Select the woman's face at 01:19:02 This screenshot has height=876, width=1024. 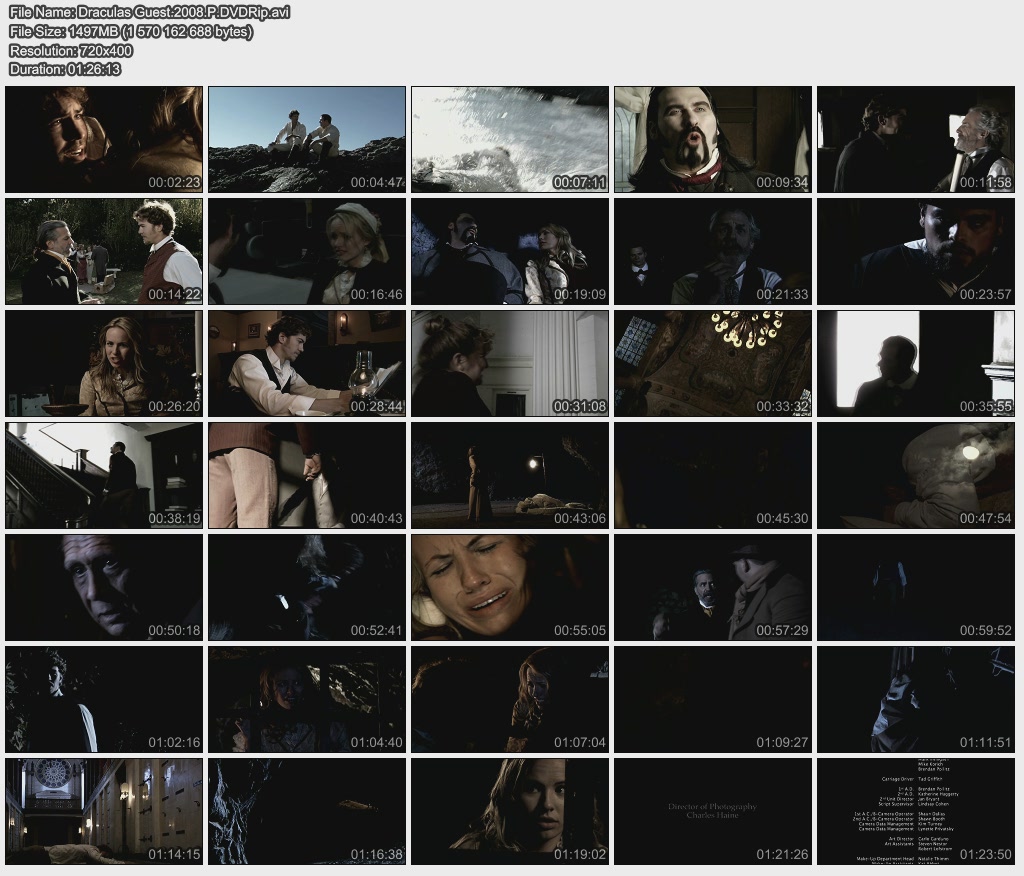pos(510,811)
